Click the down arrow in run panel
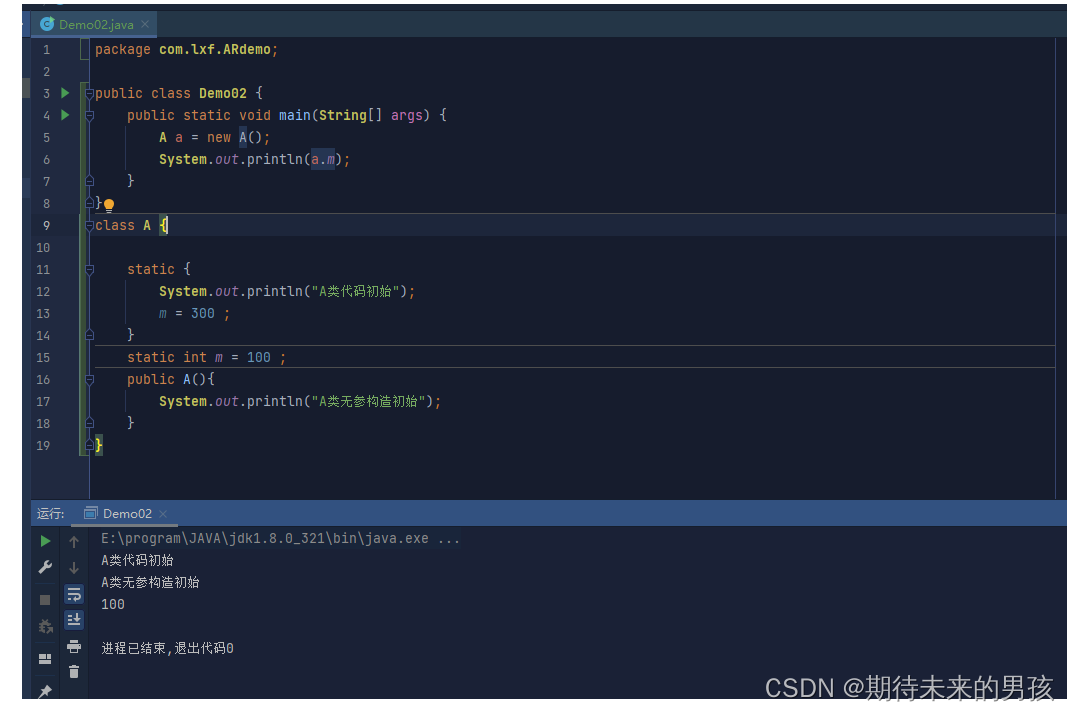Image resolution: width=1070 pixels, height=711 pixels. [x=74, y=568]
